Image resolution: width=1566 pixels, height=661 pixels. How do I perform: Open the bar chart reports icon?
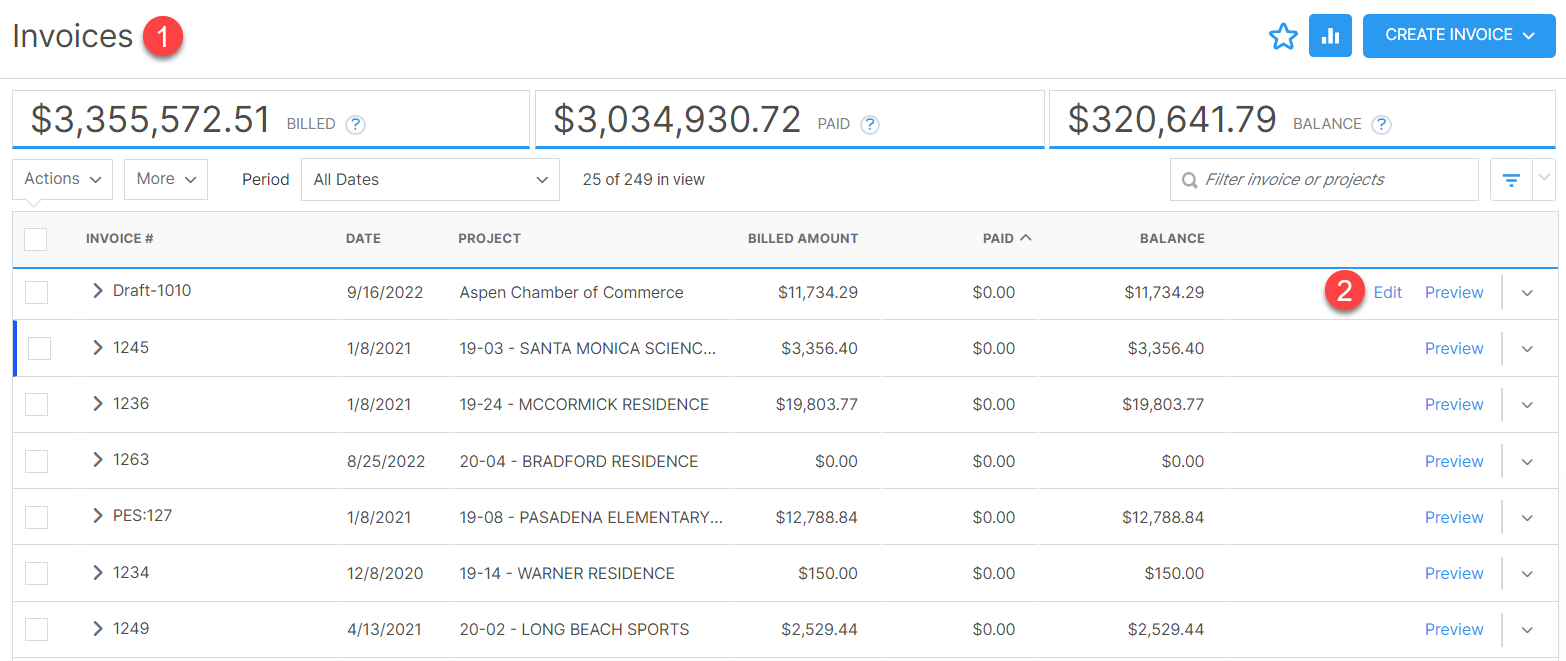pos(1330,36)
